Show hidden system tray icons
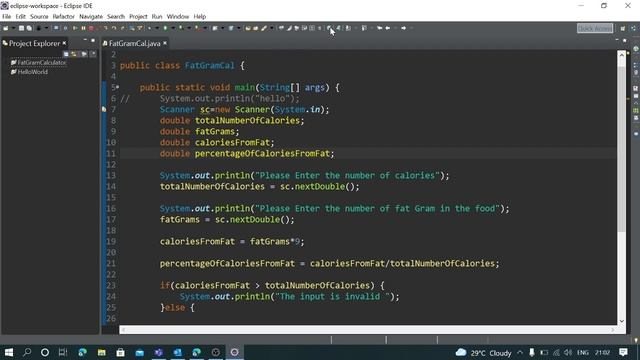Viewport: 640px width, 360px height. (520, 353)
